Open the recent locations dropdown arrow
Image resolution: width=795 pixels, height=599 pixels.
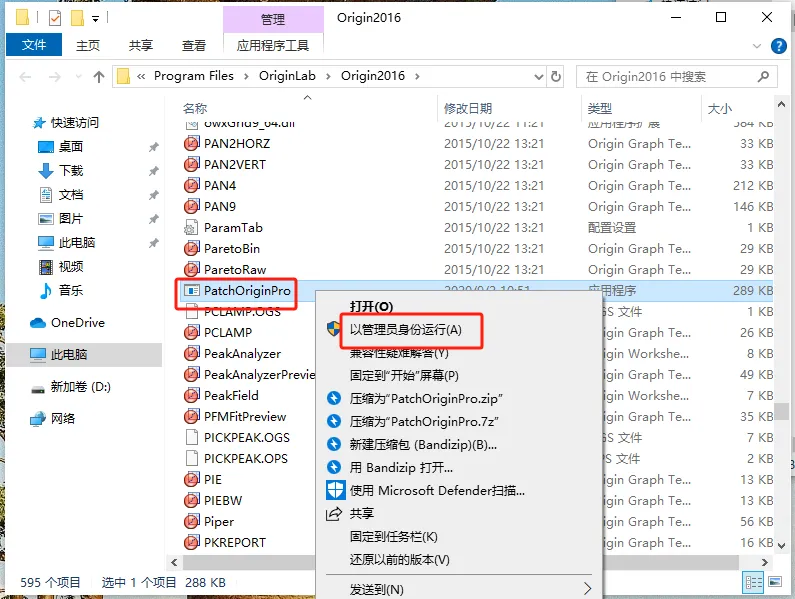tap(79, 77)
